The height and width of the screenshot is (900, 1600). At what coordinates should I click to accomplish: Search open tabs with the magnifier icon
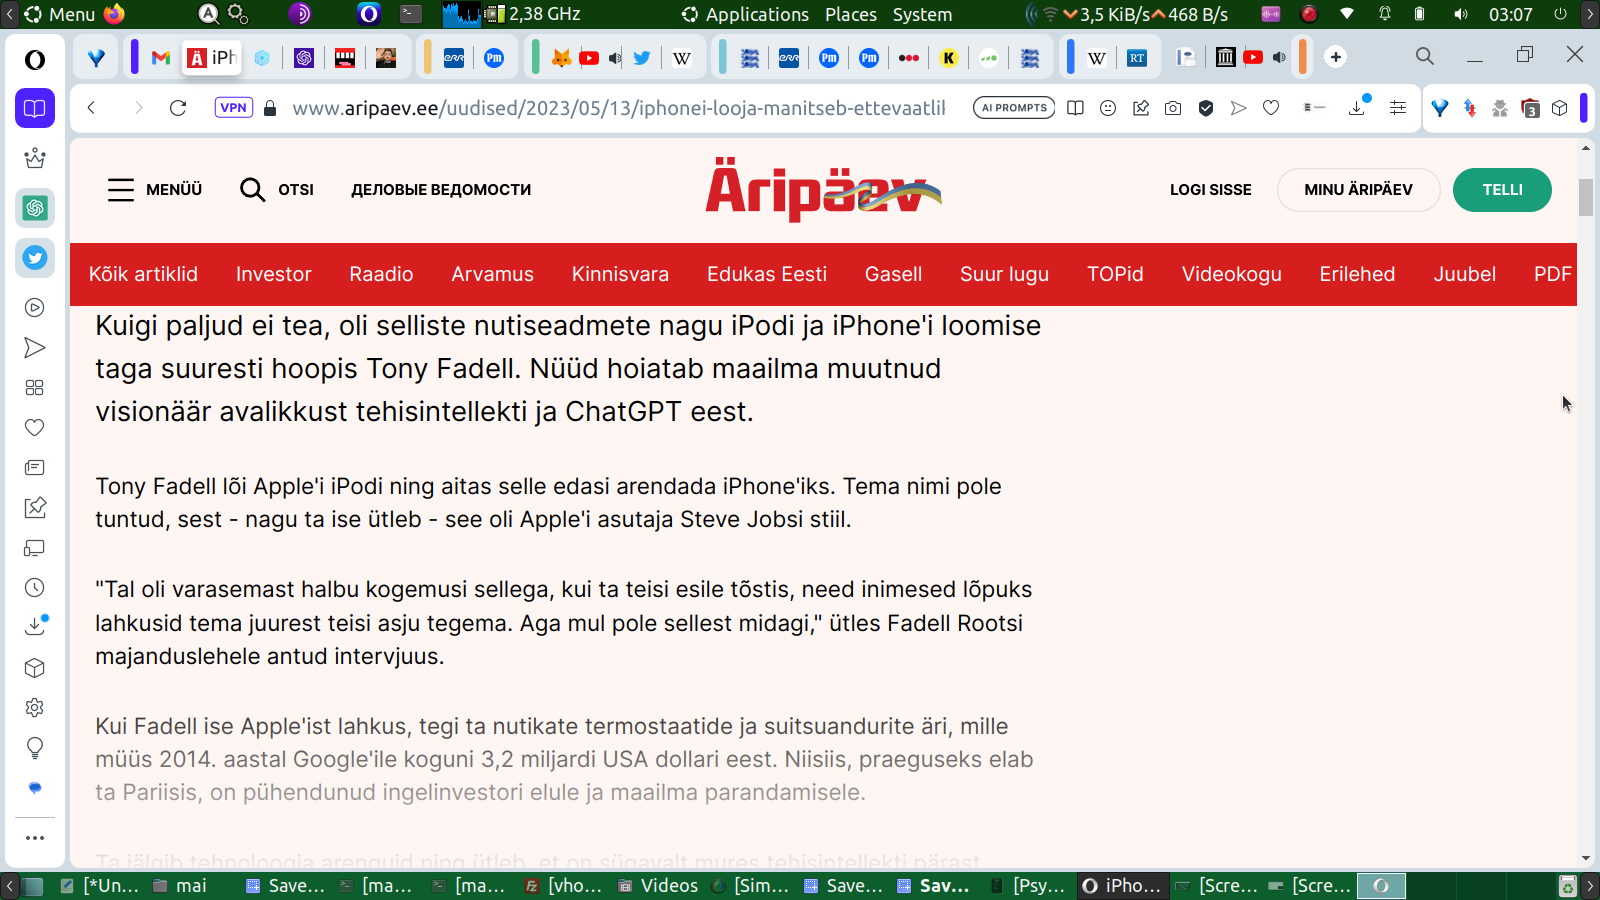[x=1425, y=56]
